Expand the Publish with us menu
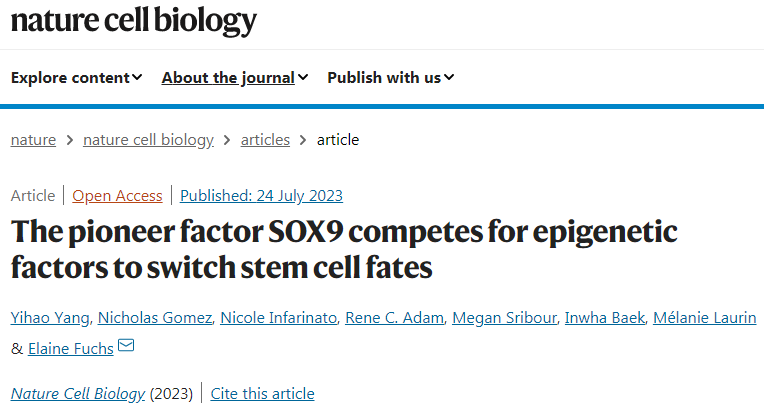 (390, 77)
